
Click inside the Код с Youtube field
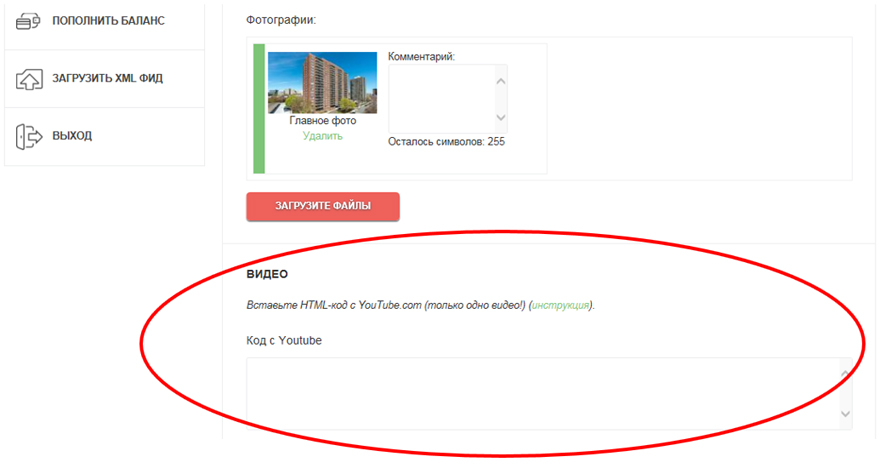540,393
